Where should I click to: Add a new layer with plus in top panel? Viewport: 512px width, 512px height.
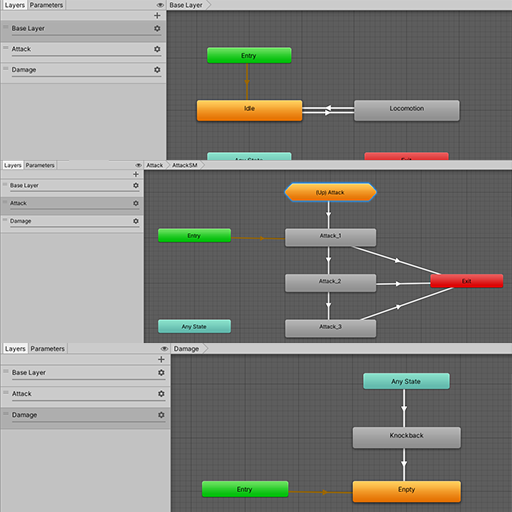coord(157,15)
